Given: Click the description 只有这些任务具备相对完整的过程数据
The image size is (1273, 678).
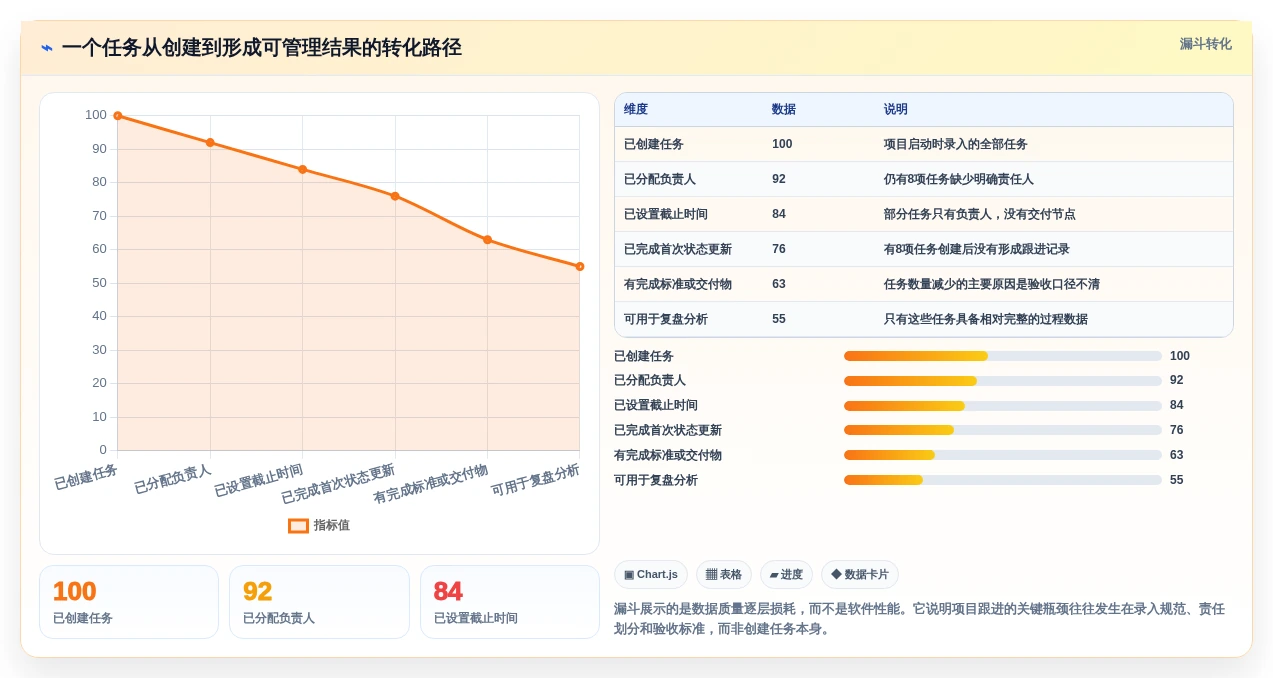Looking at the screenshot, I should (x=986, y=319).
